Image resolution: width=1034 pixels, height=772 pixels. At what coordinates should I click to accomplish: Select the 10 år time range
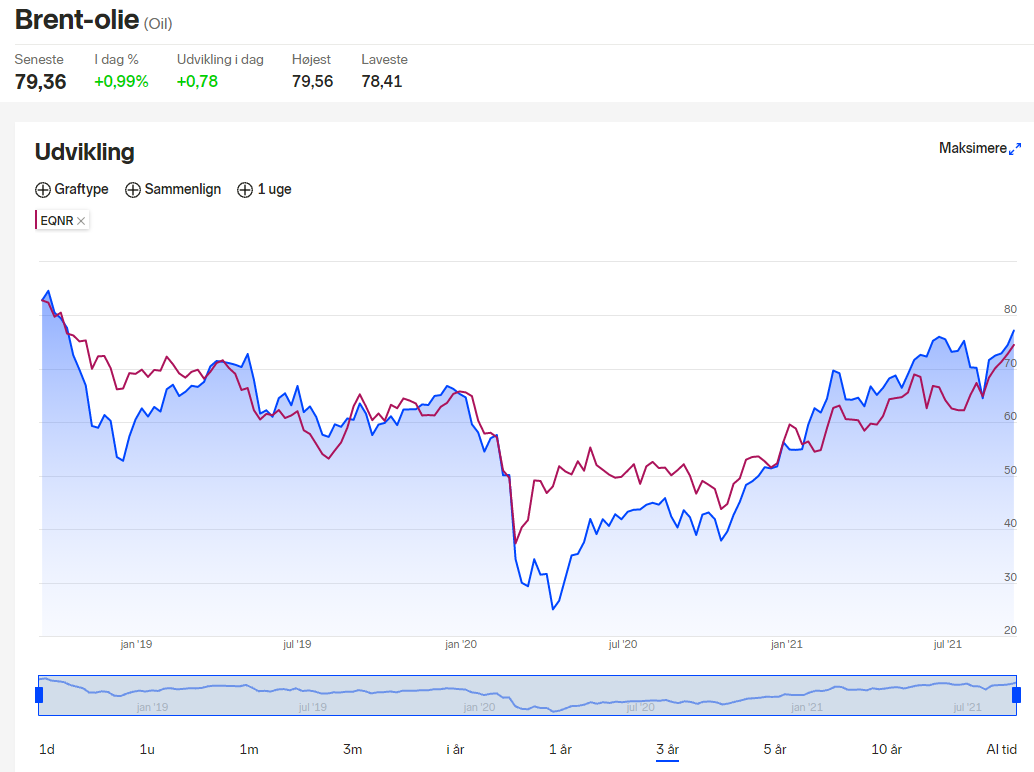(x=886, y=749)
